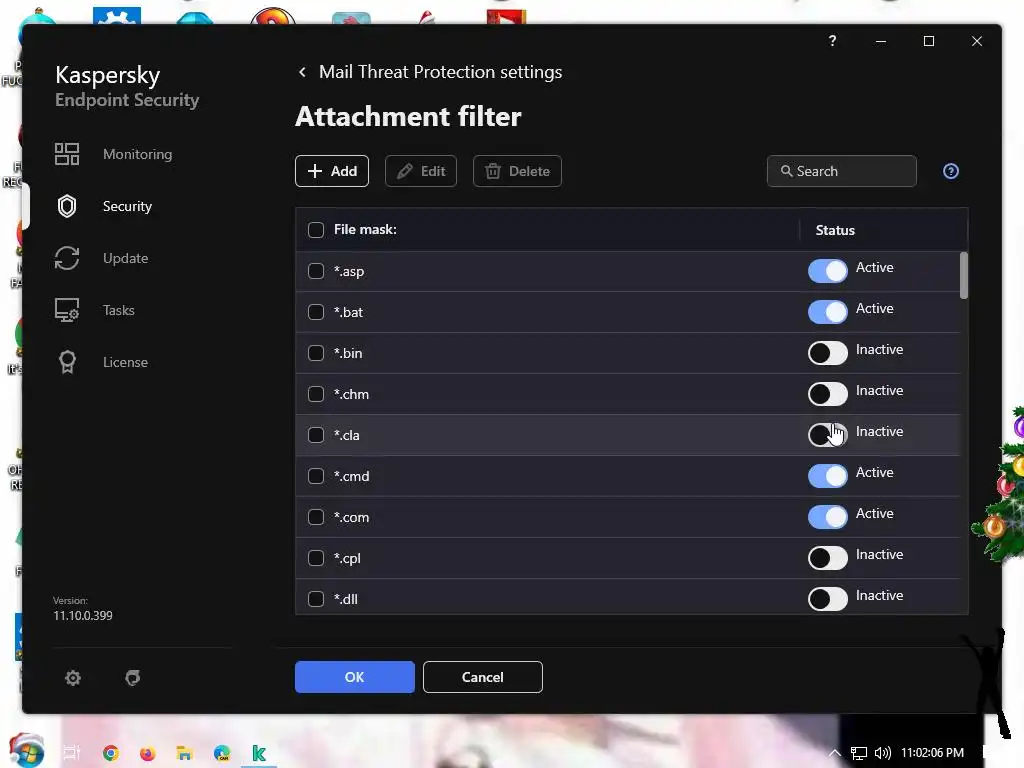Open the Tasks monitor icon
This screenshot has height=768, width=1024.
click(x=67, y=310)
